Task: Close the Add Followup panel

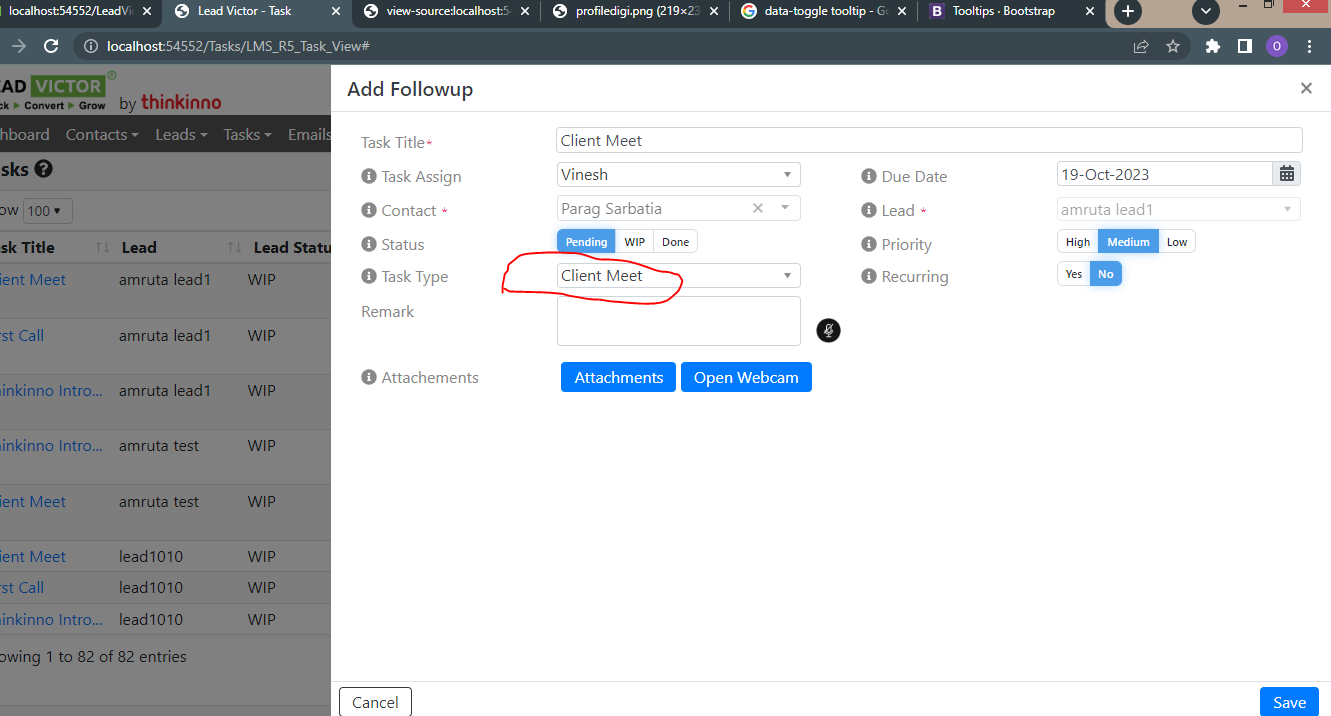Action: tap(1306, 88)
